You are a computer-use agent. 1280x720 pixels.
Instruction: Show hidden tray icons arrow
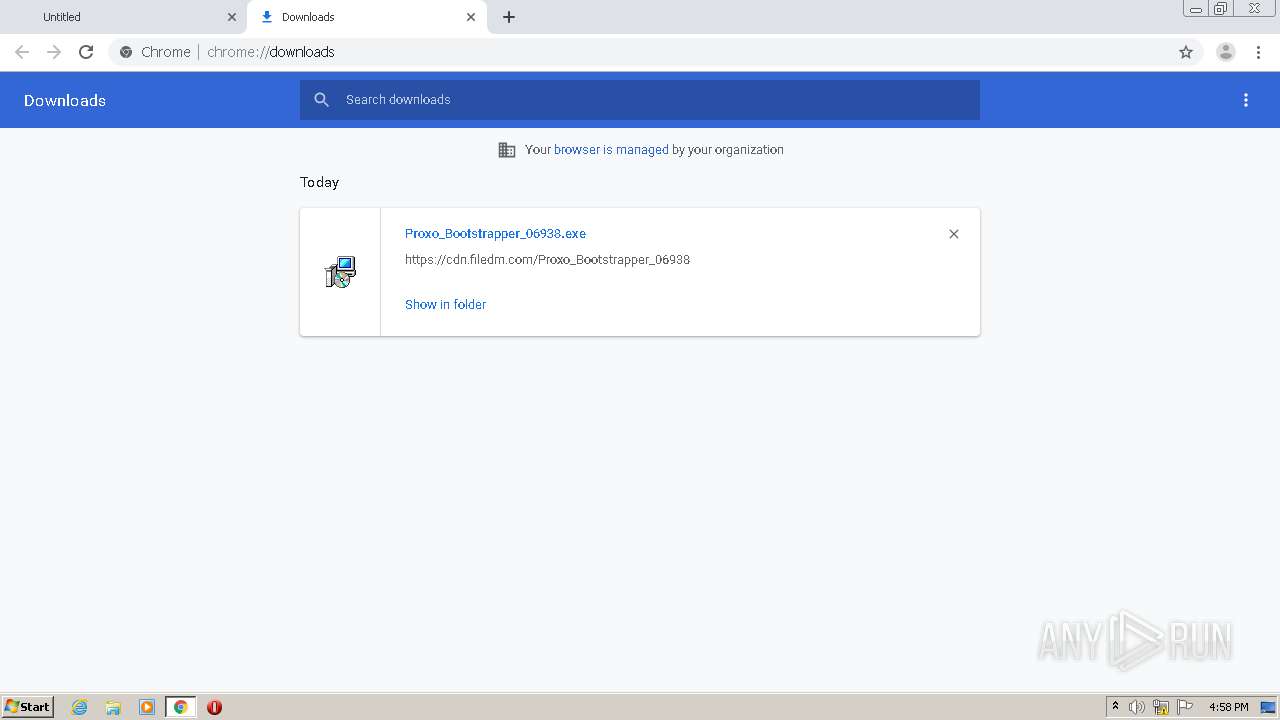[x=1116, y=707]
